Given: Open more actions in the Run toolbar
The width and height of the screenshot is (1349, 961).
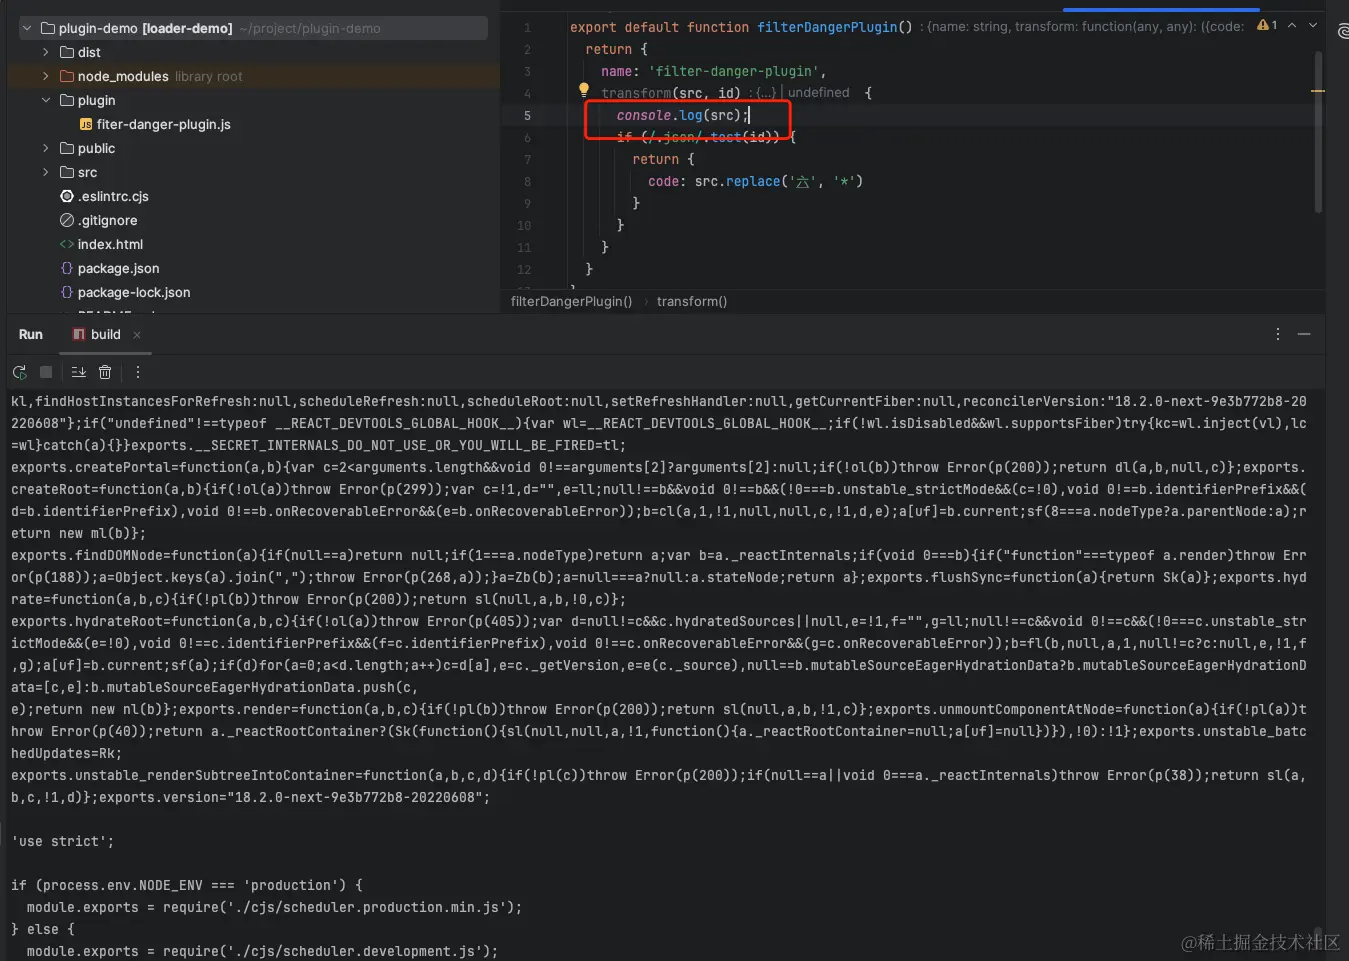Looking at the screenshot, I should click(x=138, y=372).
